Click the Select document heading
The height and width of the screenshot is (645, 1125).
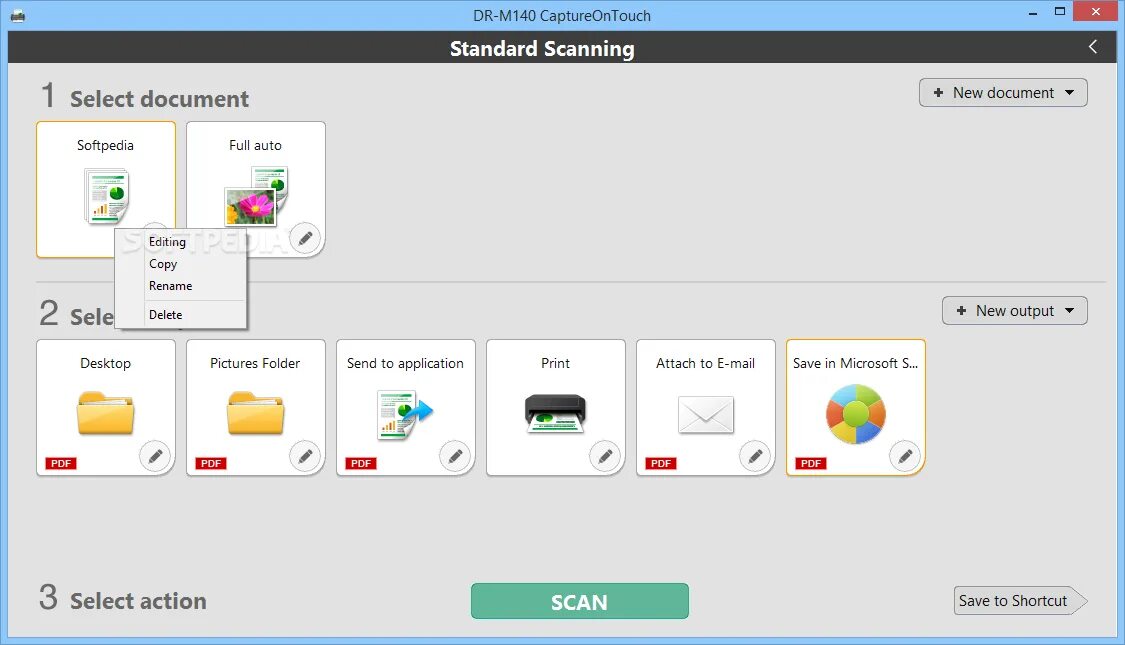pyautogui.click(x=159, y=99)
